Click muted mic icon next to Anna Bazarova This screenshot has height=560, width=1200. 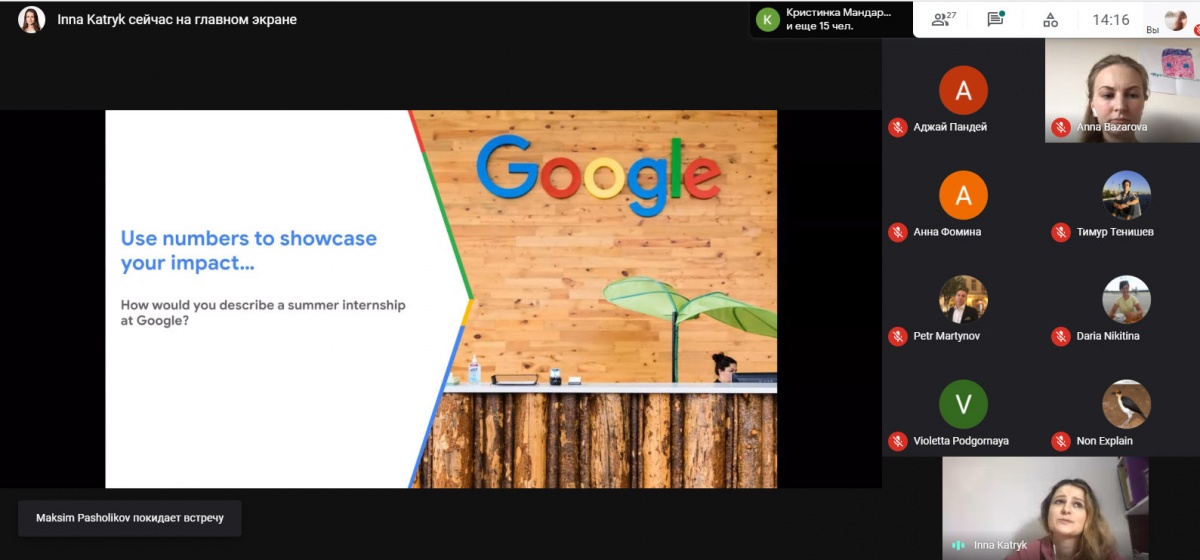1061,127
